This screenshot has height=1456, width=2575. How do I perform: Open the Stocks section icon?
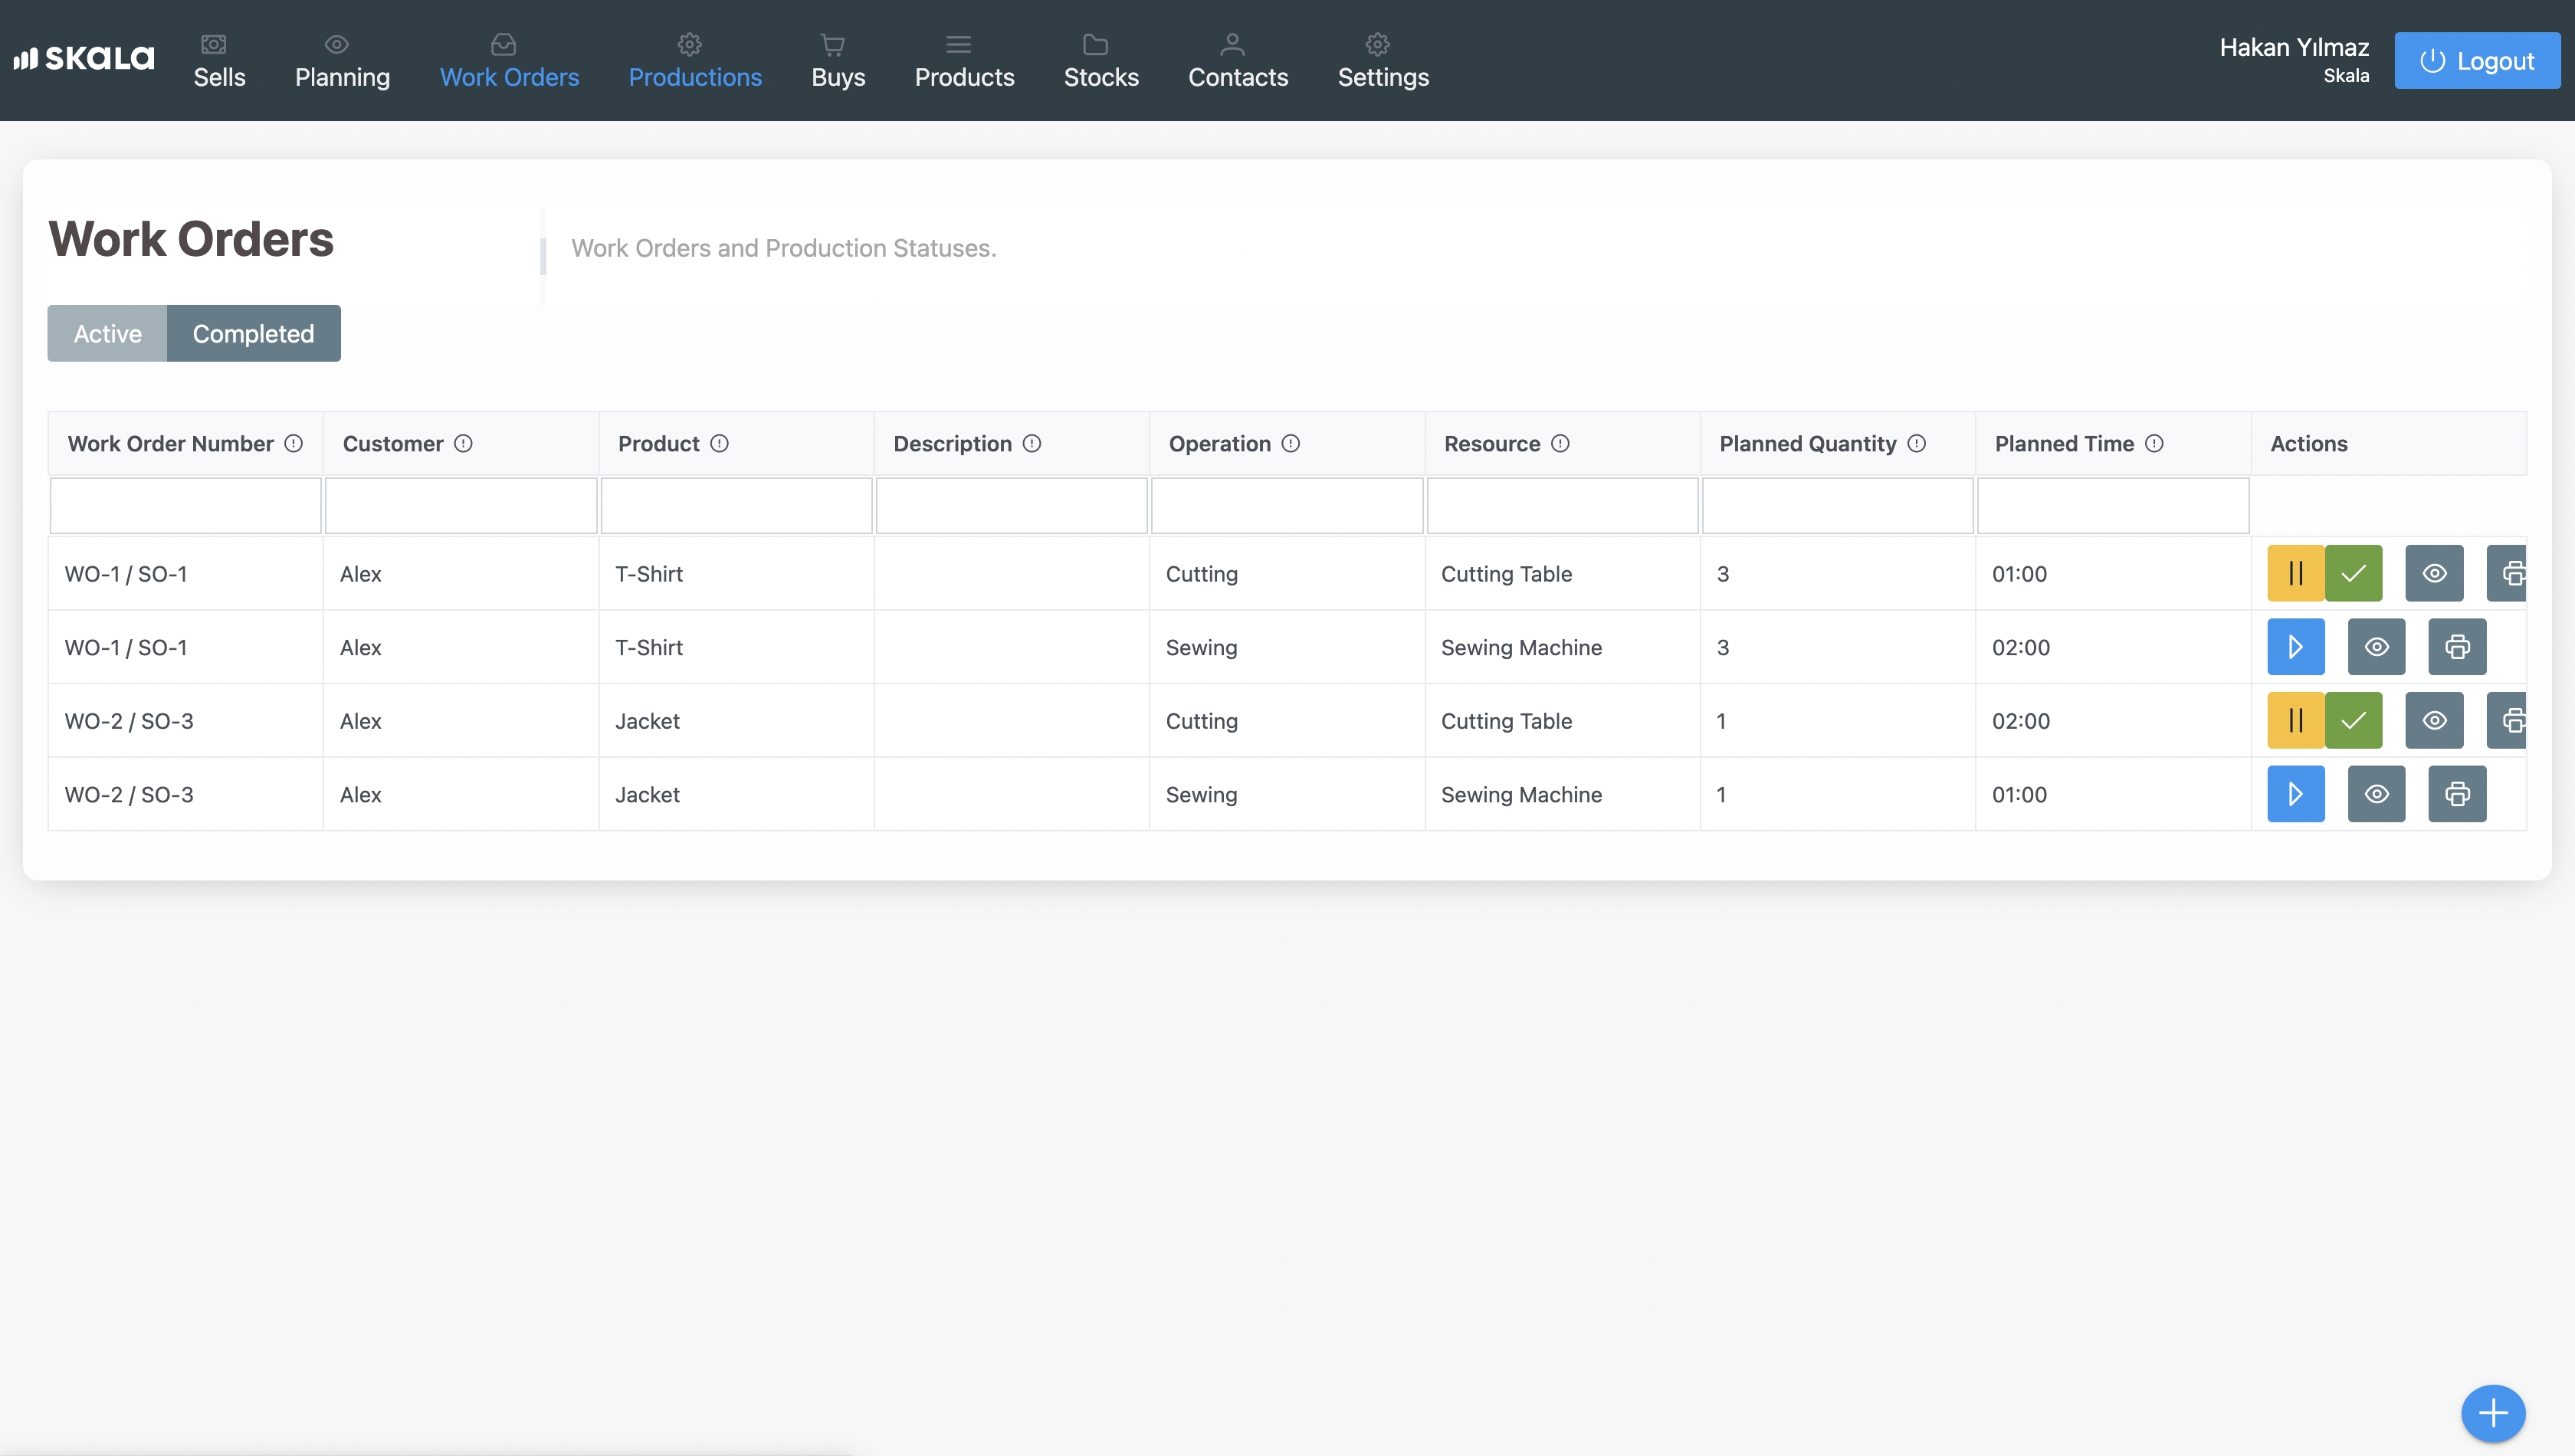(x=1095, y=44)
